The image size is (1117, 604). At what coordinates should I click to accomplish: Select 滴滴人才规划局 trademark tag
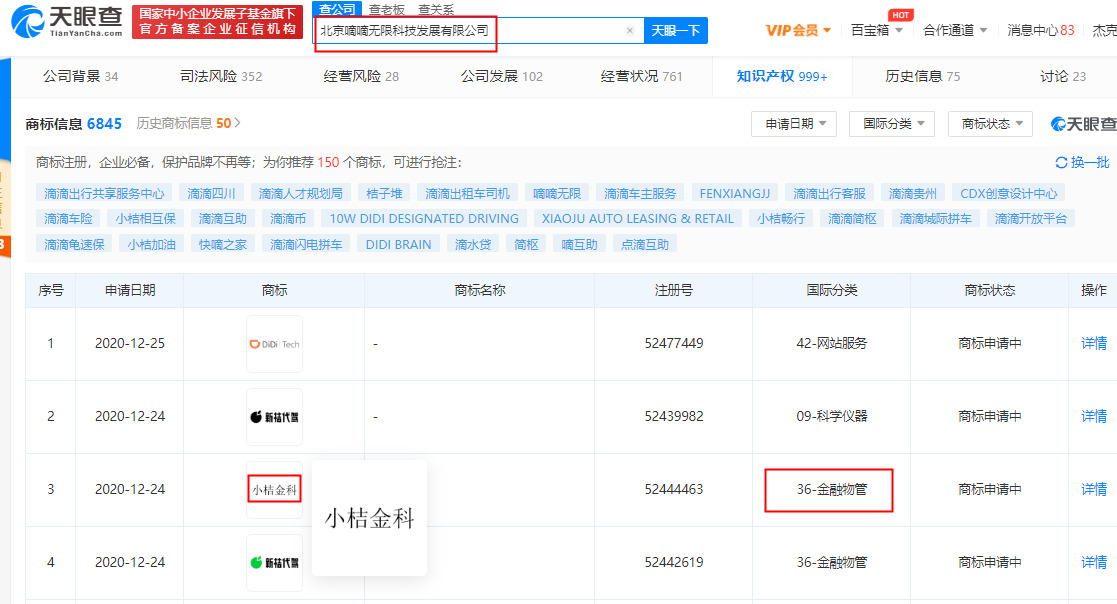301,193
